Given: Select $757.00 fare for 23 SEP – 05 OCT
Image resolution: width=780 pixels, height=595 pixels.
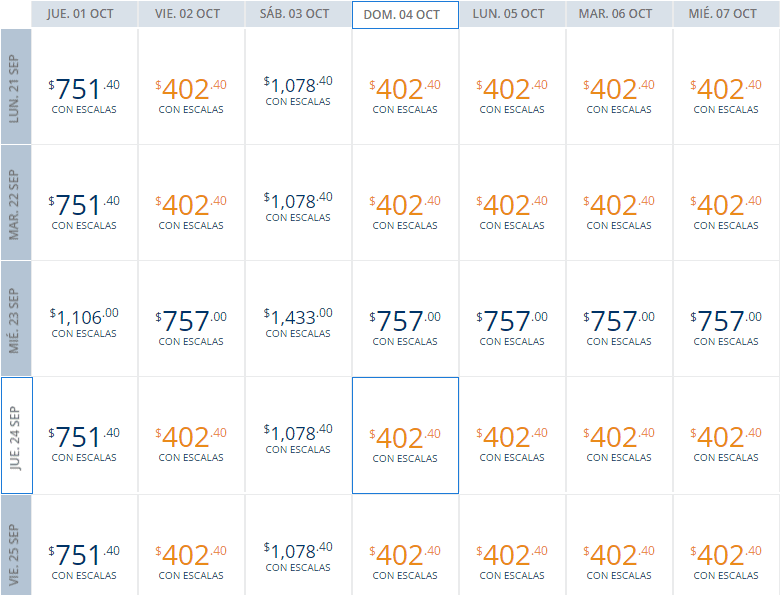Looking at the screenshot, I should (x=512, y=318).
